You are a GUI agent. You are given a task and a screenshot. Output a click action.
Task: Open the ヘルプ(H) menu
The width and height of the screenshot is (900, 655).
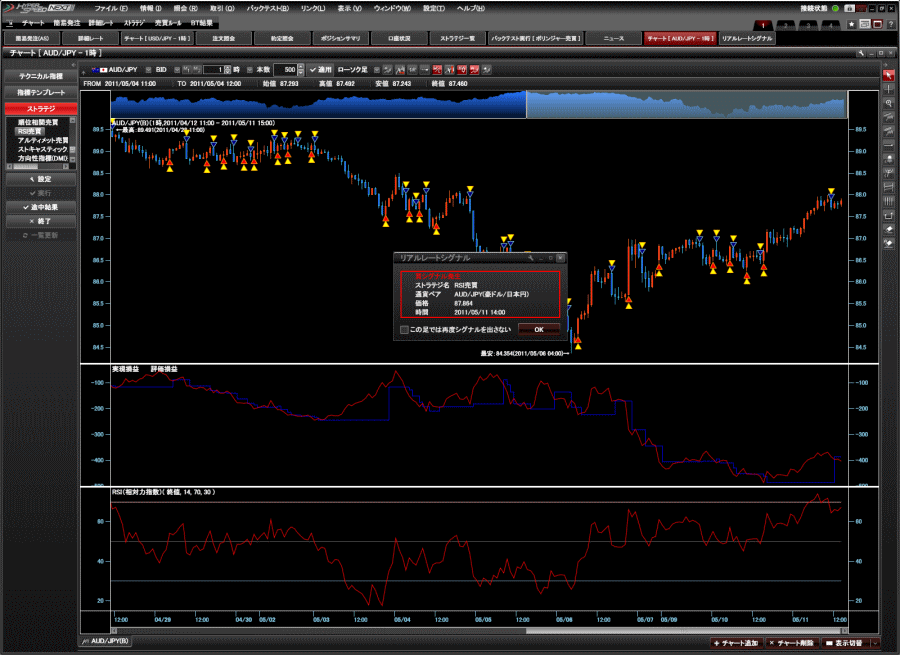coord(471,8)
